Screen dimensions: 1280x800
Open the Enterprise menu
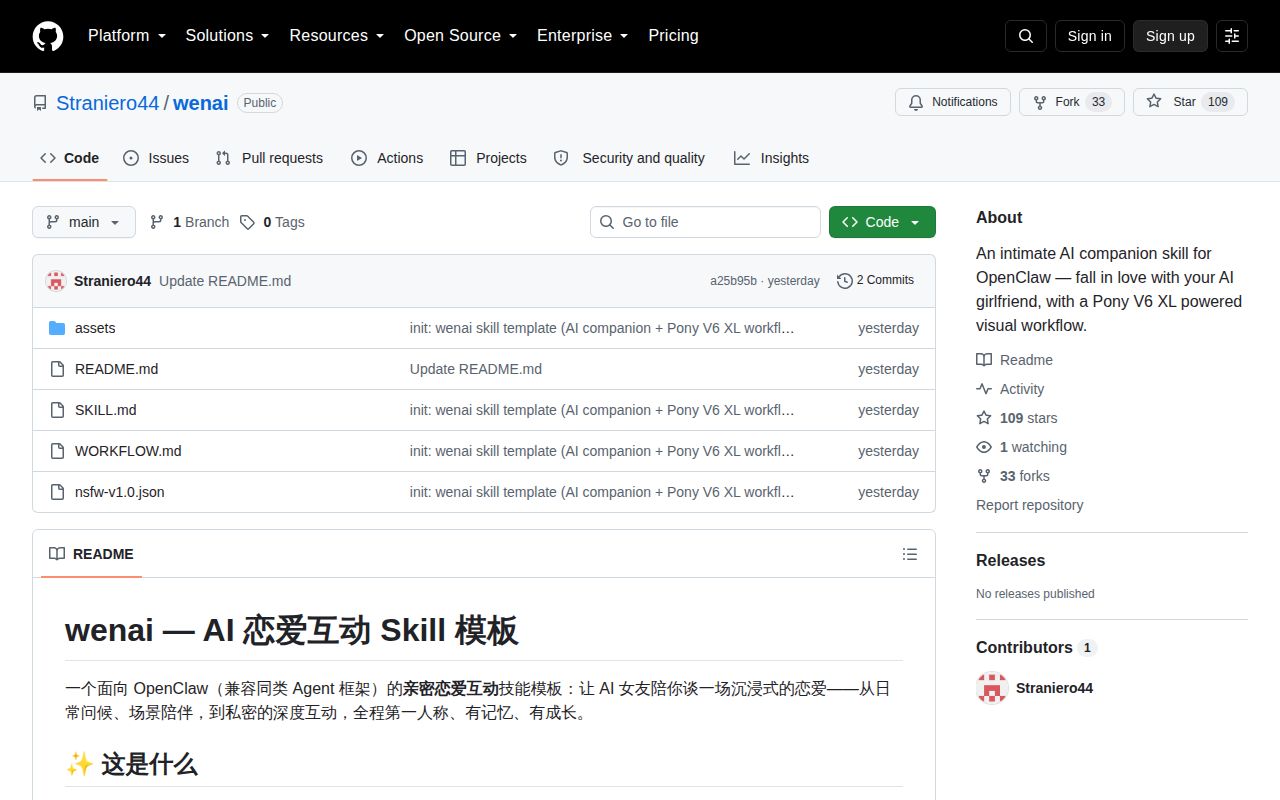pyautogui.click(x=583, y=36)
